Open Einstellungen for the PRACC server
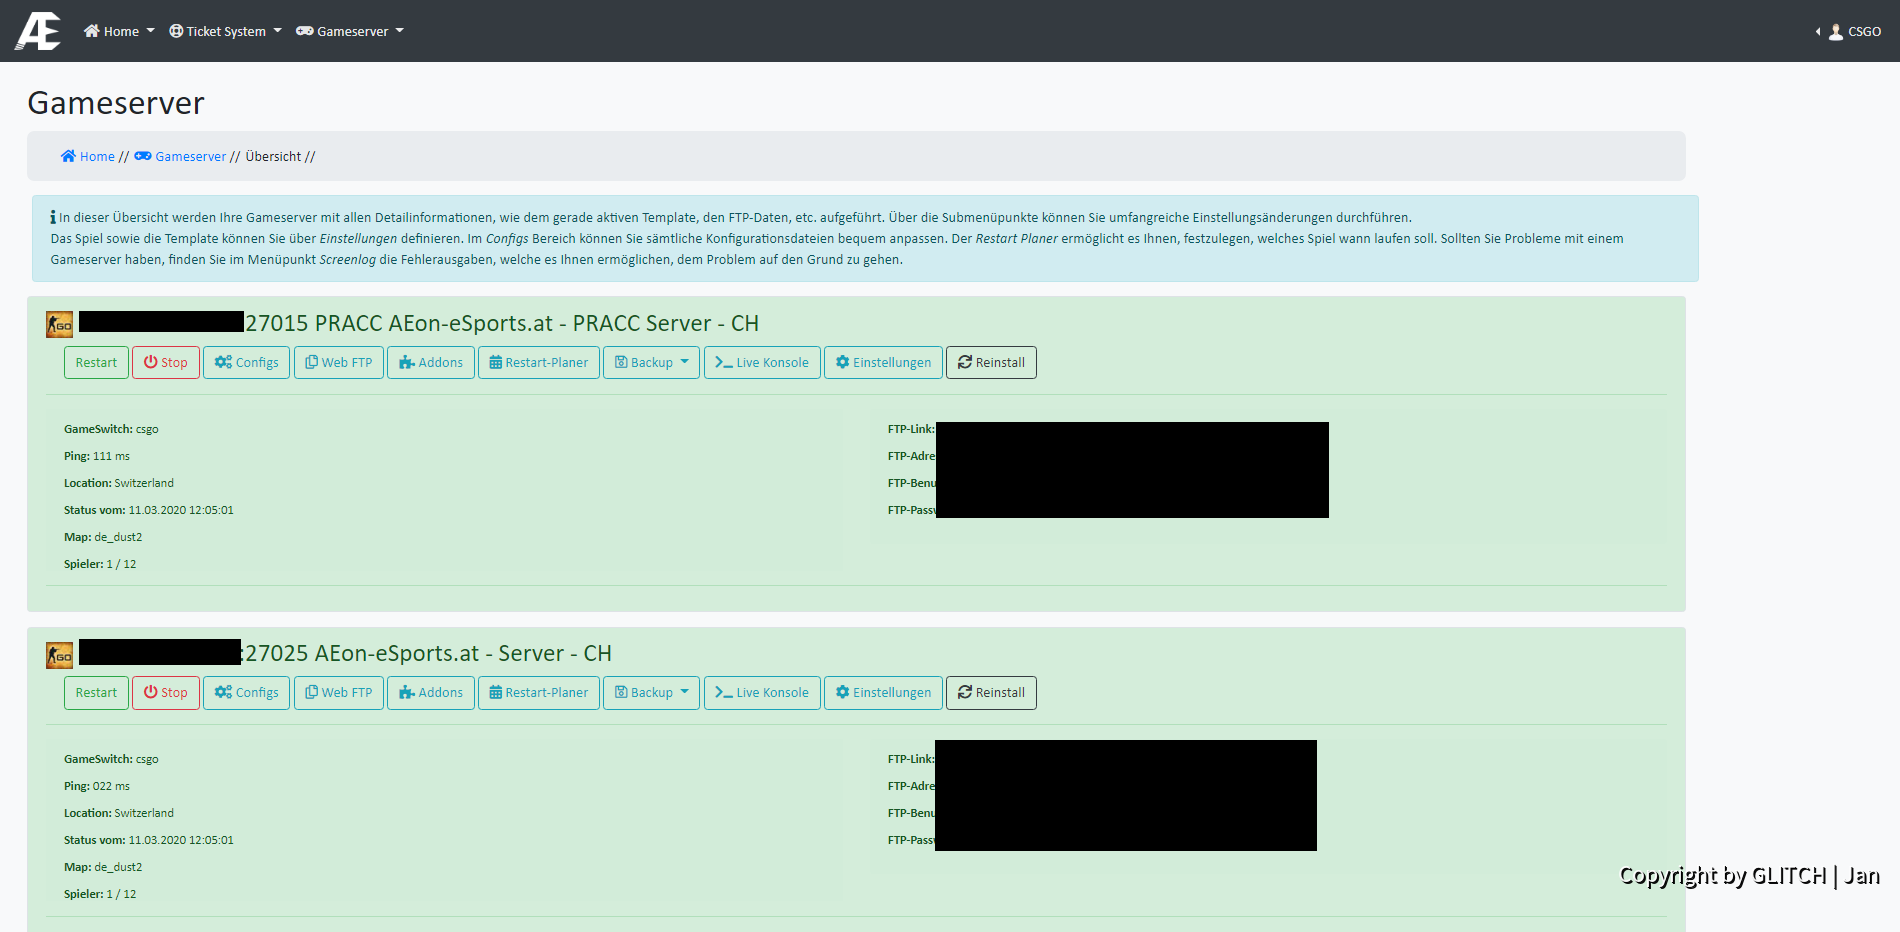Image resolution: width=1900 pixels, height=932 pixels. pyautogui.click(x=883, y=363)
